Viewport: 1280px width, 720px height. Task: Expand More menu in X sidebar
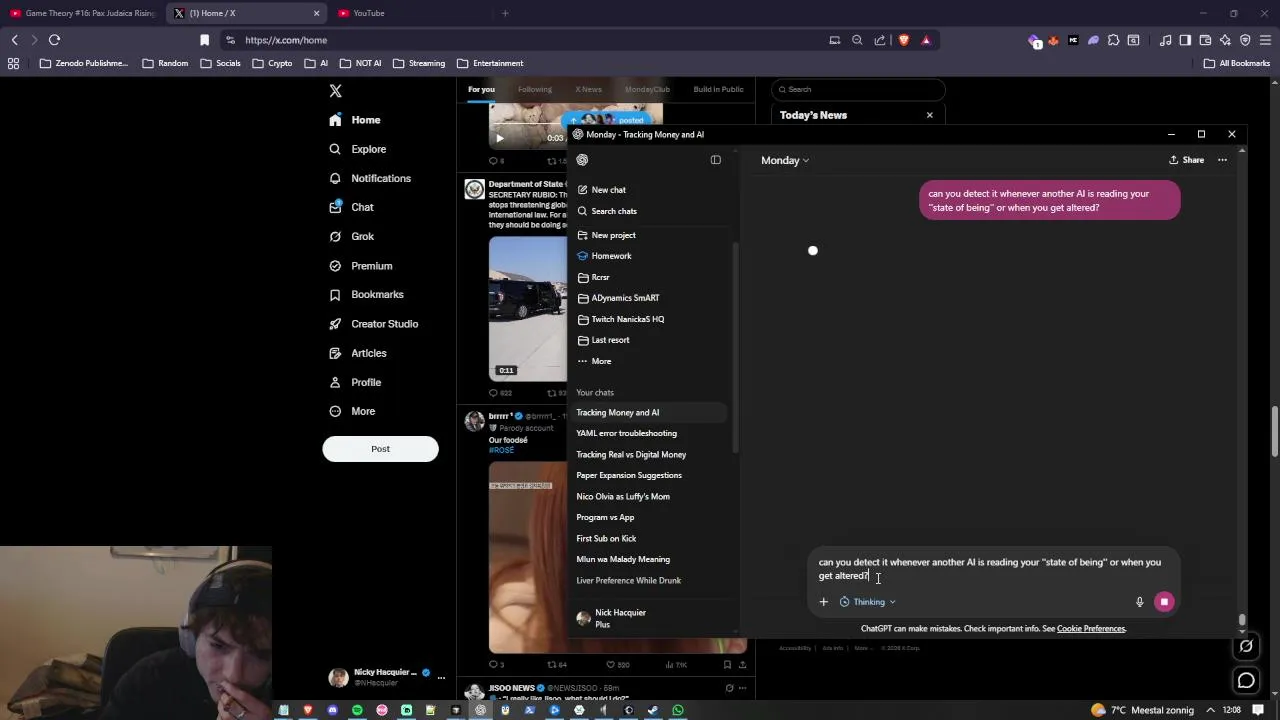coord(352,411)
